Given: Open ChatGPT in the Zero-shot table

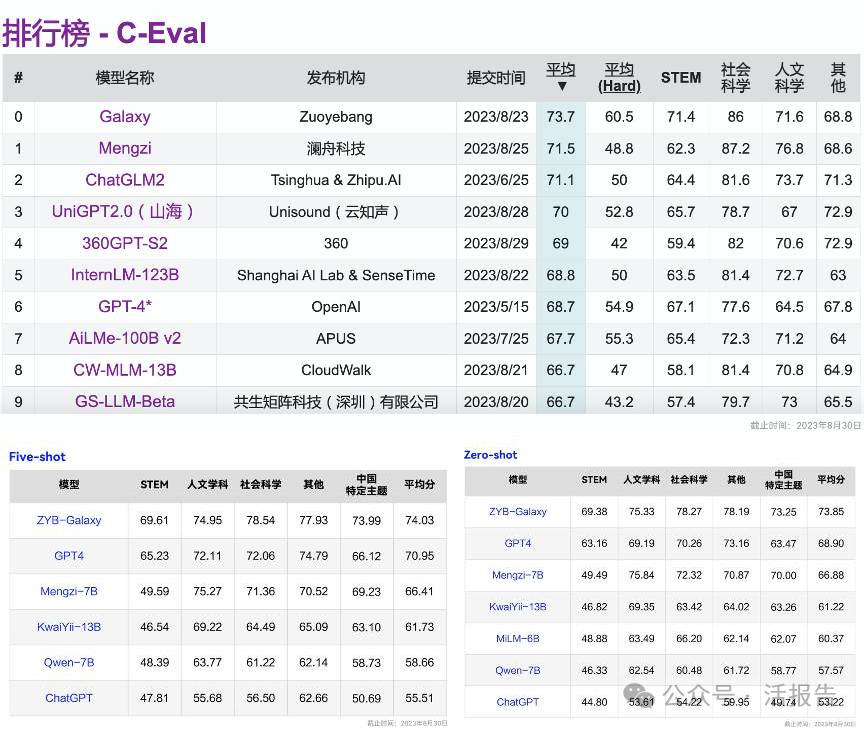Looking at the screenshot, I should [516, 703].
